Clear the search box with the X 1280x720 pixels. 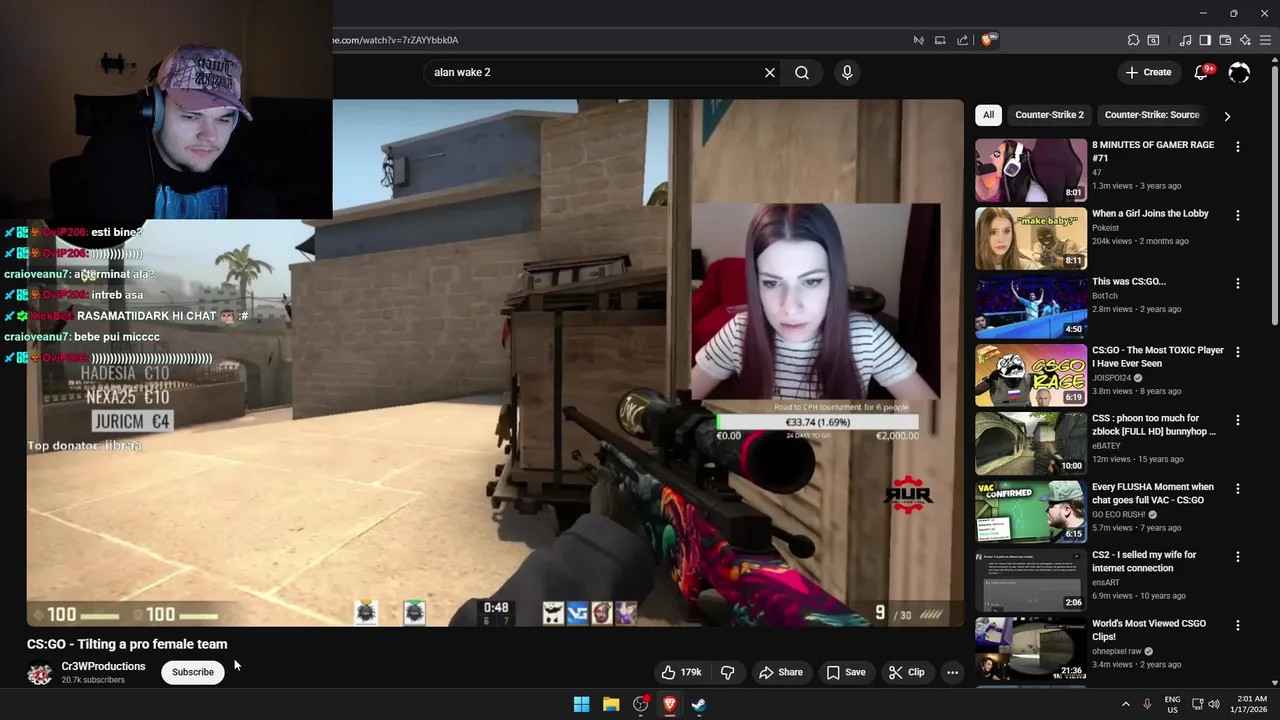coord(770,72)
